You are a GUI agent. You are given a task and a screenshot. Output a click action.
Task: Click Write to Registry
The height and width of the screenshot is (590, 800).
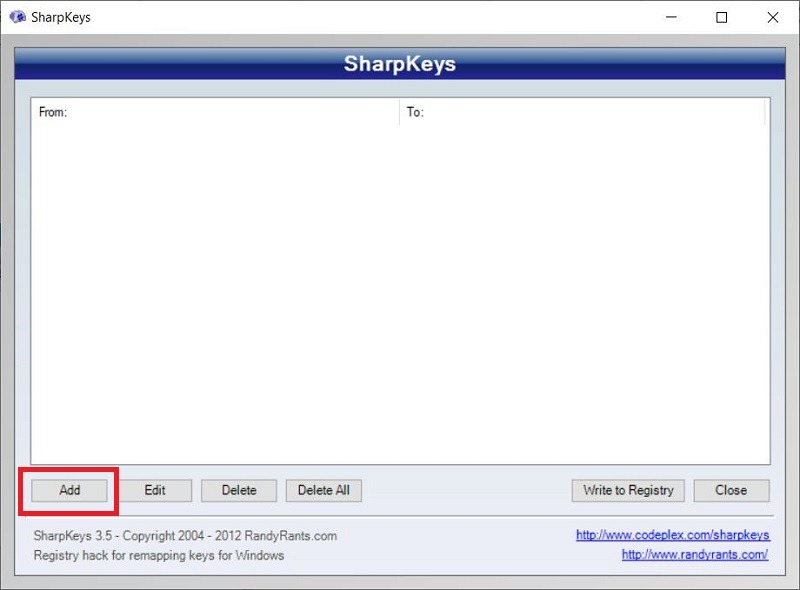627,490
